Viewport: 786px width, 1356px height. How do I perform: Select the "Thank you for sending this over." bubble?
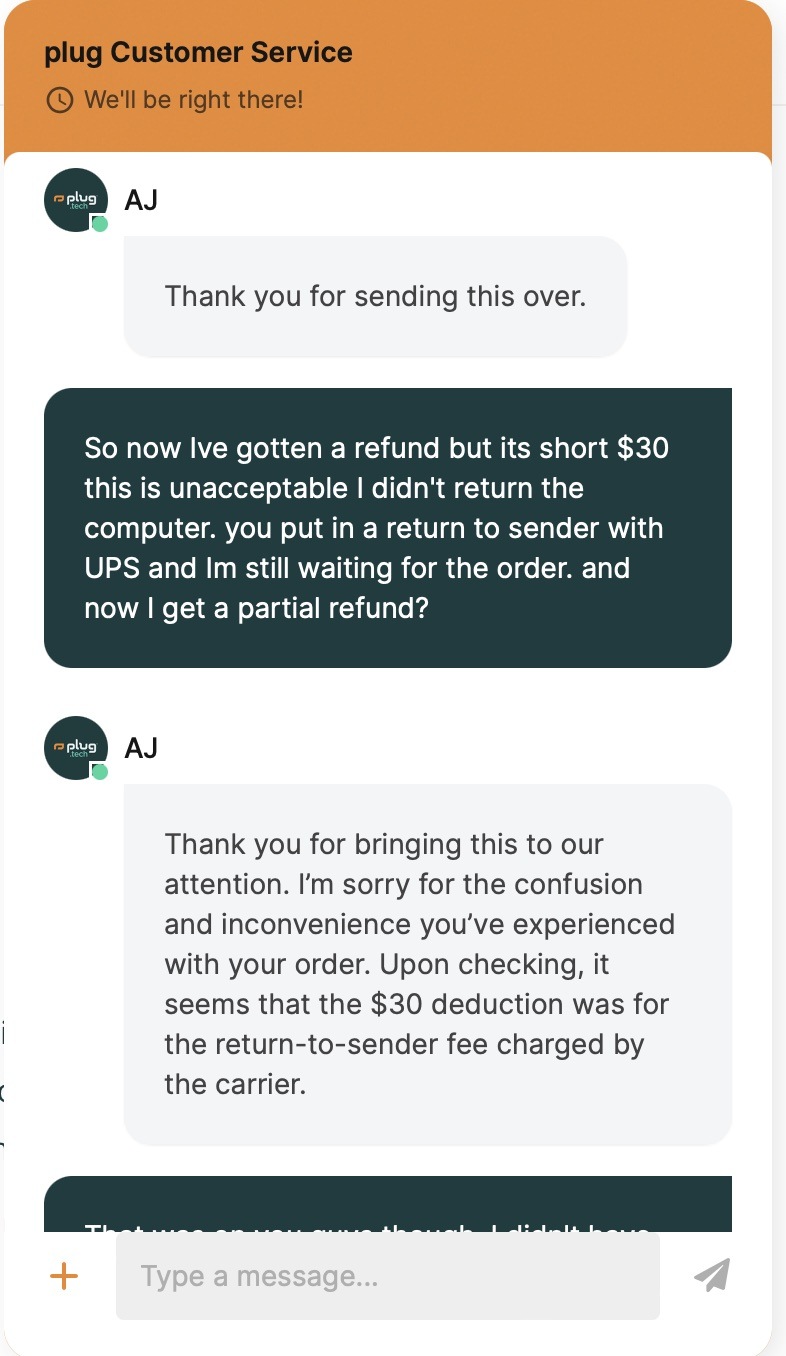click(x=375, y=297)
